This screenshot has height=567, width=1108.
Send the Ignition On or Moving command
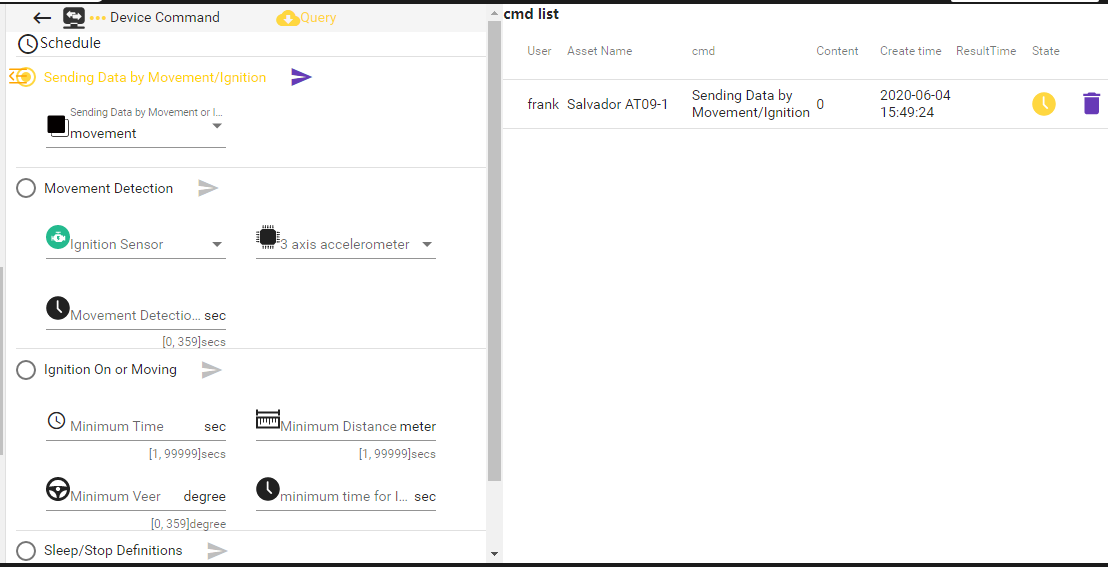[x=212, y=370]
